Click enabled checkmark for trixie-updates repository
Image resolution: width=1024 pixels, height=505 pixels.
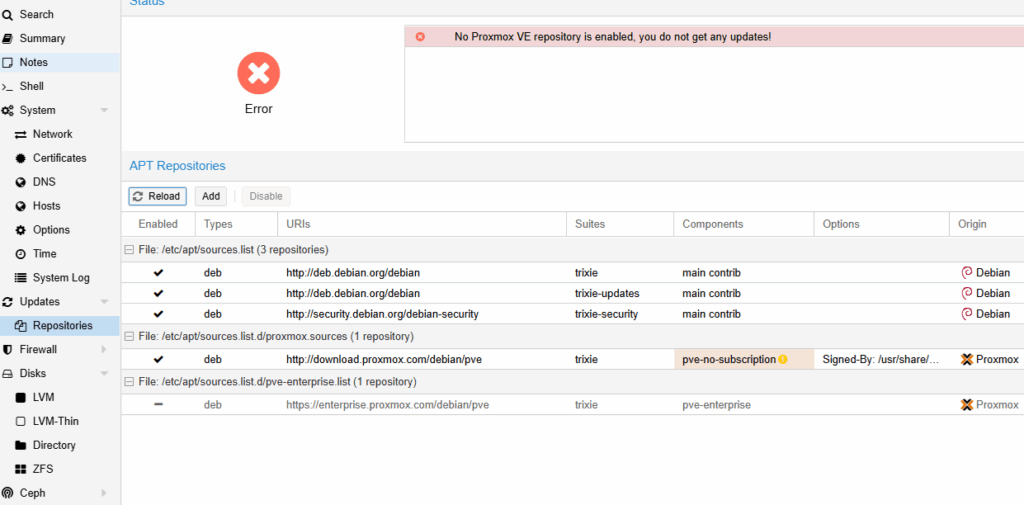coord(158,293)
